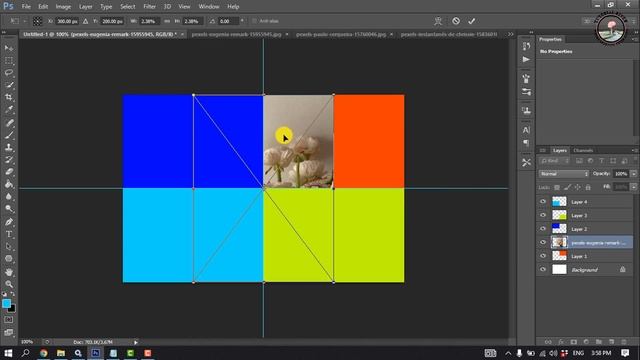640x360 pixels.
Task: Select the Move tool
Action: point(9,48)
